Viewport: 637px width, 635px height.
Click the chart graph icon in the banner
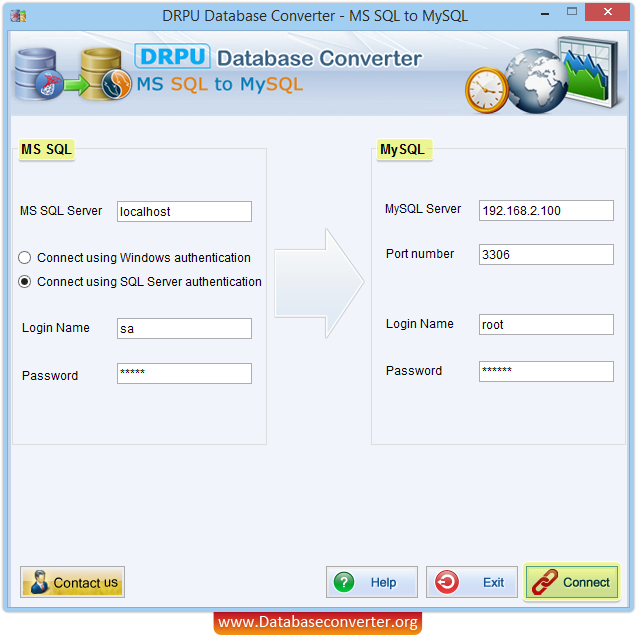point(590,72)
